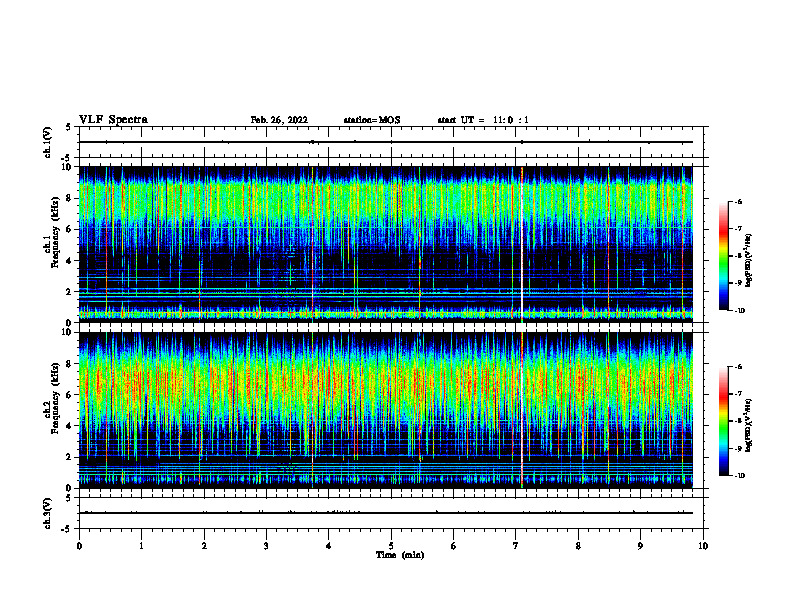Click the time axis tick label "8"
The image size is (792, 612).
pos(578,546)
